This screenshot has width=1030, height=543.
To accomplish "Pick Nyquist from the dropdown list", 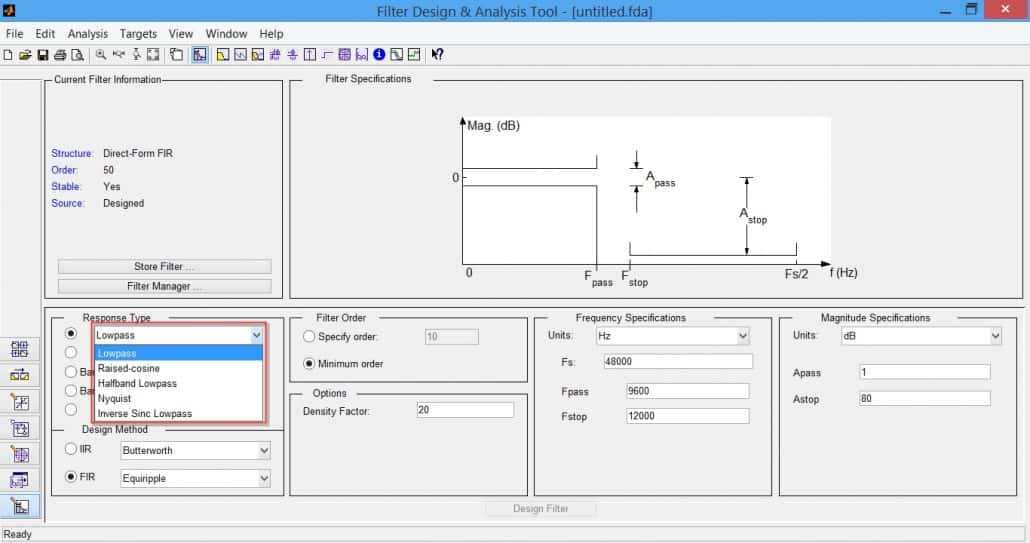I will pyautogui.click(x=179, y=399).
